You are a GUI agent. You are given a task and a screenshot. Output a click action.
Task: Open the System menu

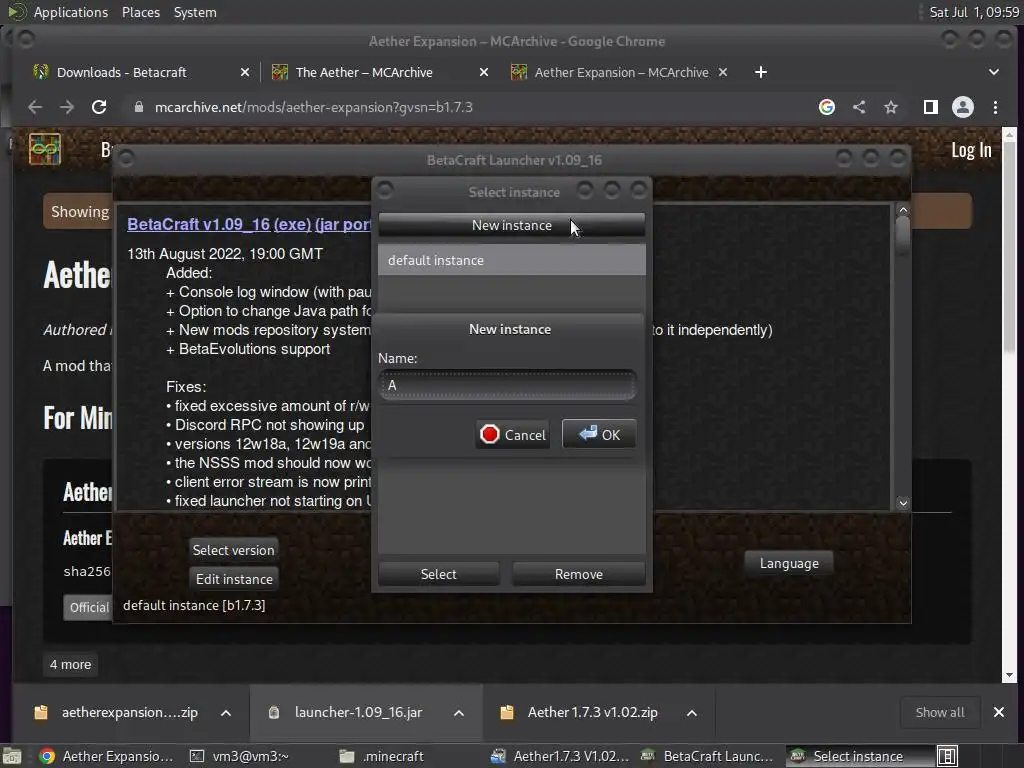tap(195, 12)
